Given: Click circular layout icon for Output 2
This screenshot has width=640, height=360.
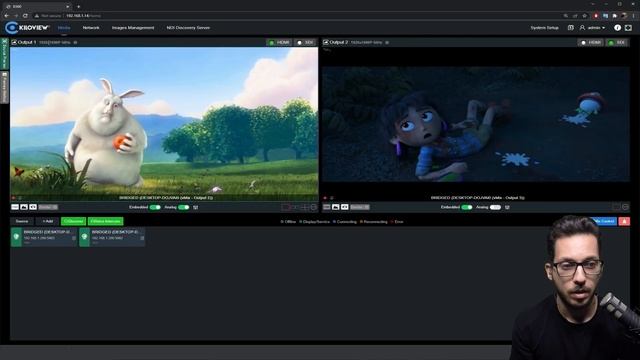Looking at the screenshot, I should click(625, 207).
